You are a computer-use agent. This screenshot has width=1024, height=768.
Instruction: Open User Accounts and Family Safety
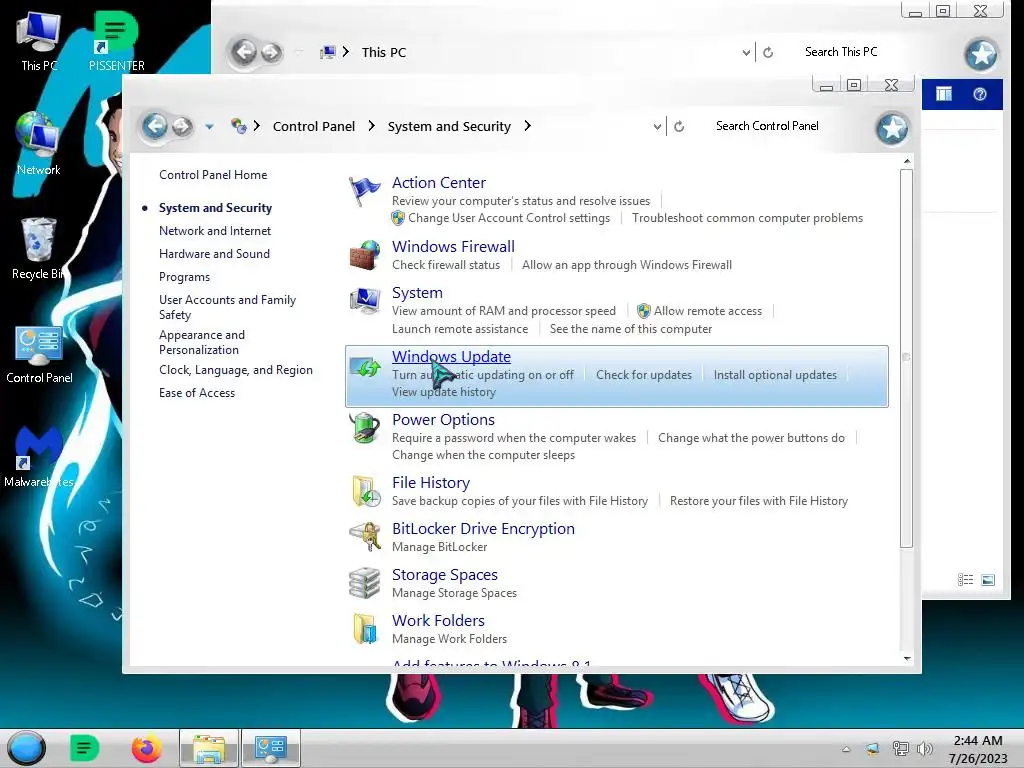coord(227,307)
